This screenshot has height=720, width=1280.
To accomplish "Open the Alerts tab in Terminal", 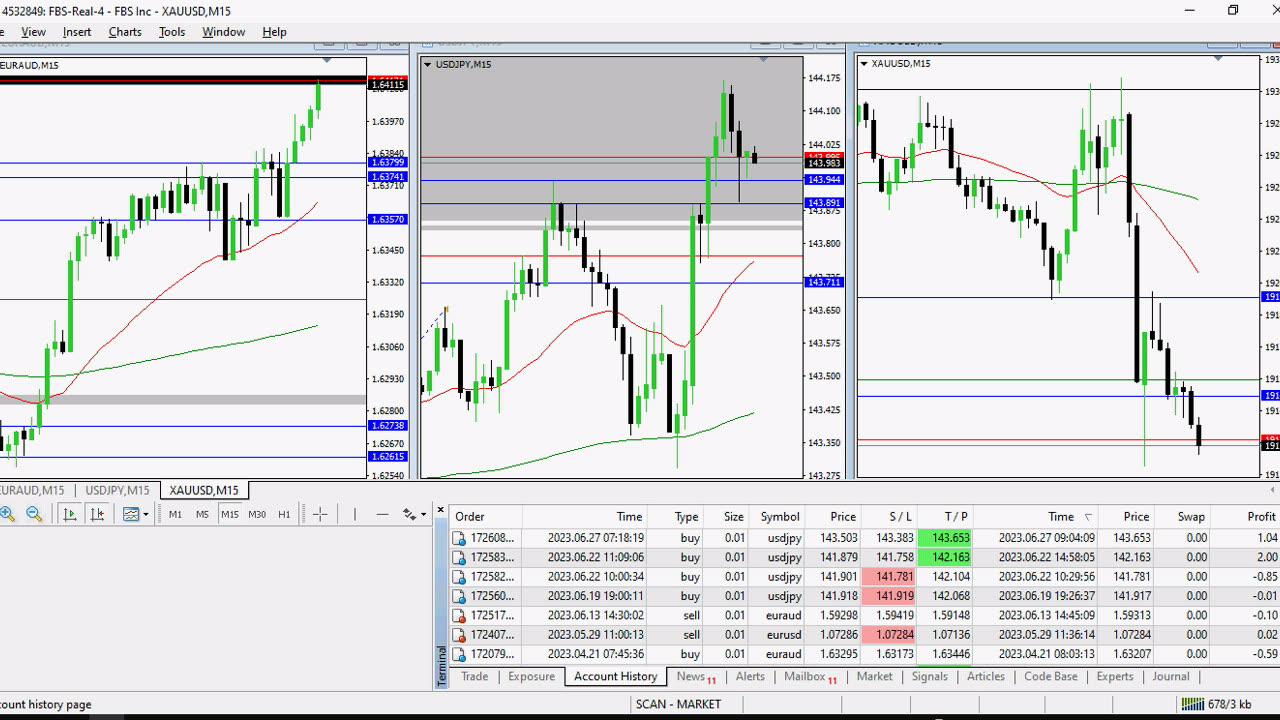I will coord(750,677).
